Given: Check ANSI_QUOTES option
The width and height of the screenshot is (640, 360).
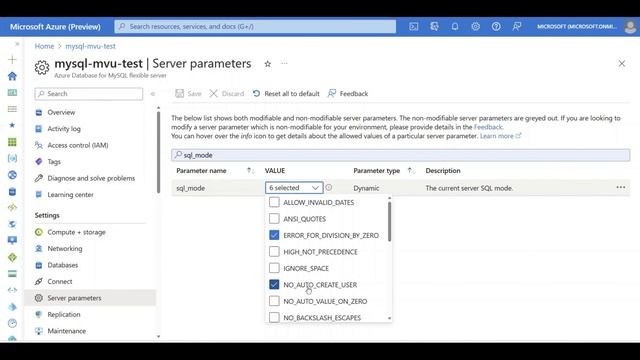Looking at the screenshot, I should [x=274, y=219].
